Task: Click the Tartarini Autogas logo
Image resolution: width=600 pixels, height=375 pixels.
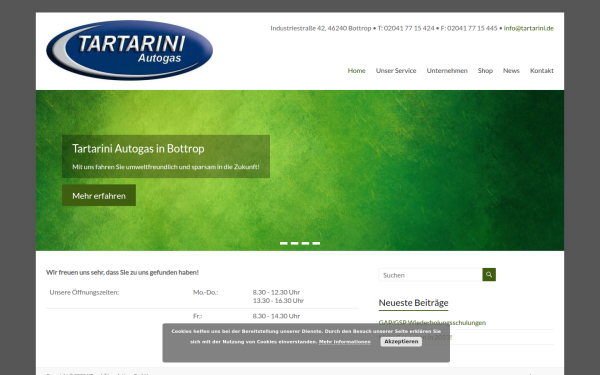Action: coord(129,50)
